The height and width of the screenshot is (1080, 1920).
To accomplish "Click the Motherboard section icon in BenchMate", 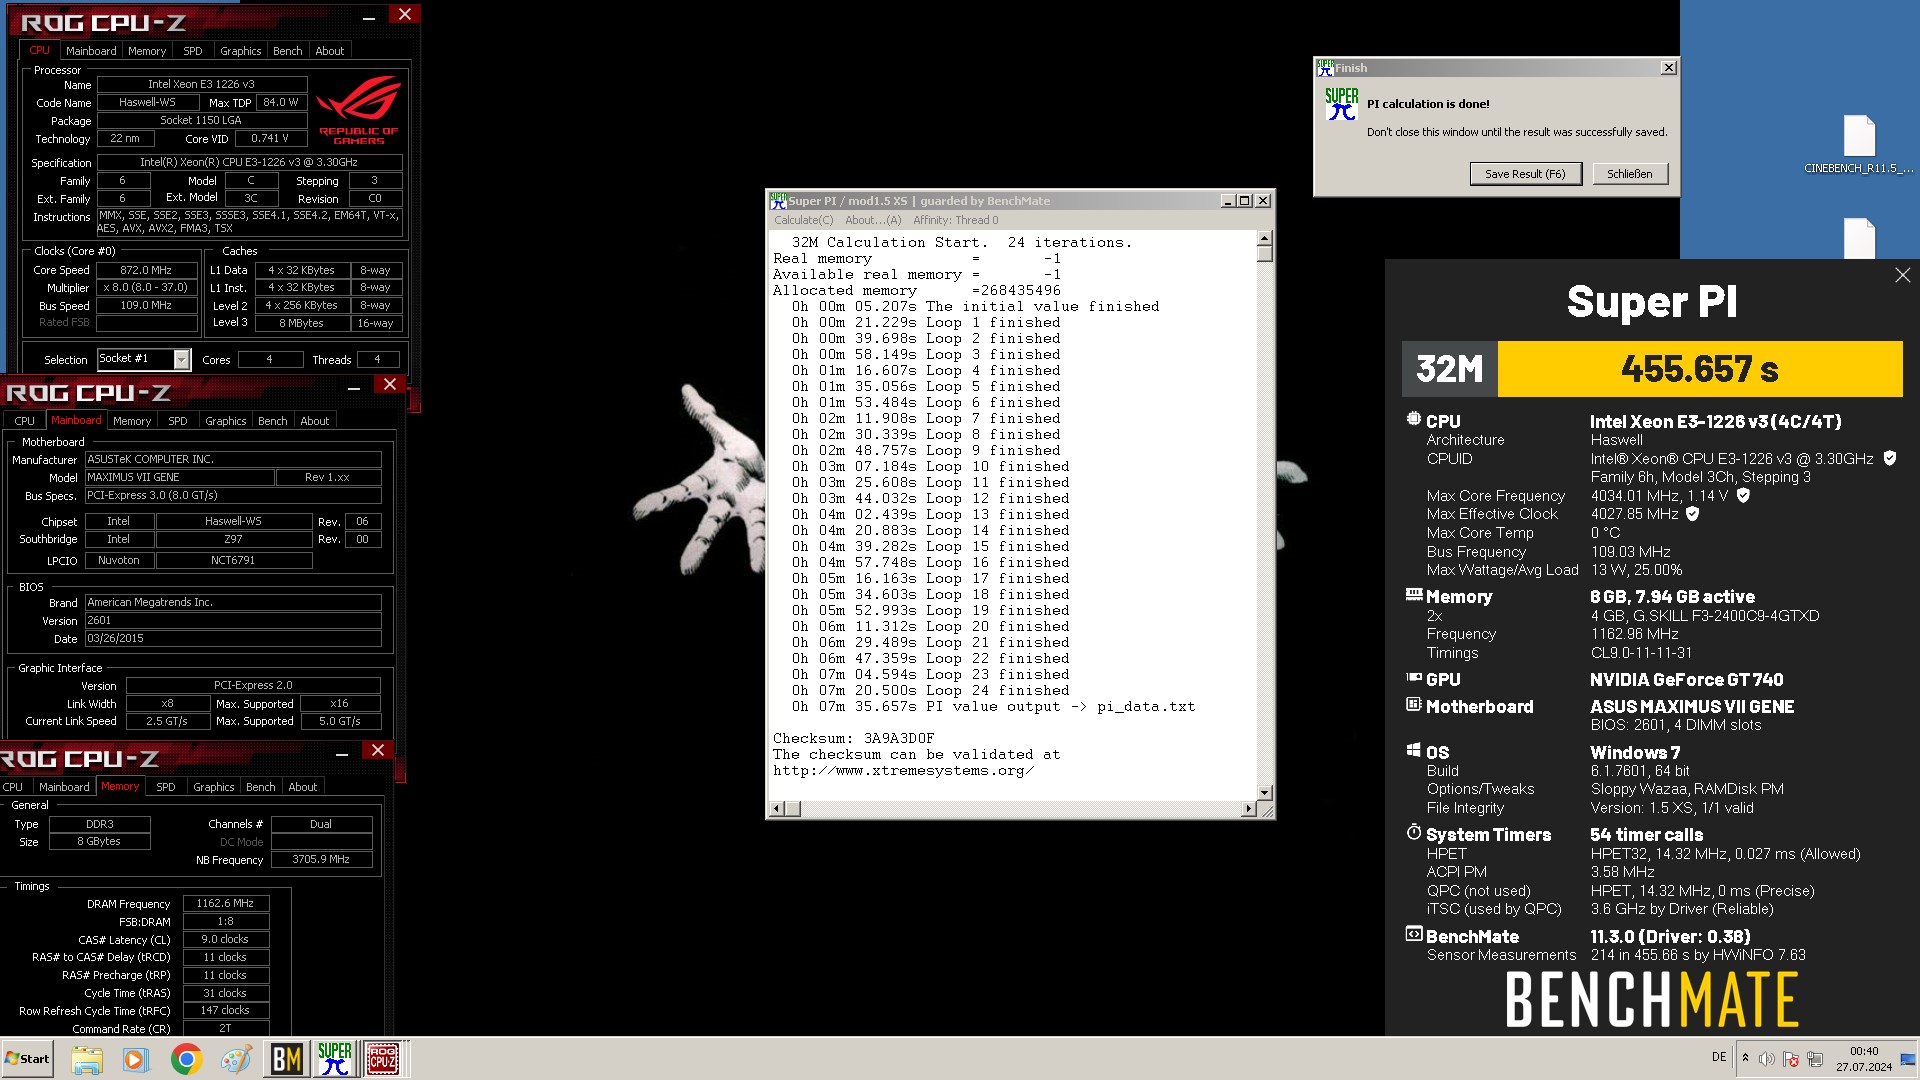I will pos(1413,705).
